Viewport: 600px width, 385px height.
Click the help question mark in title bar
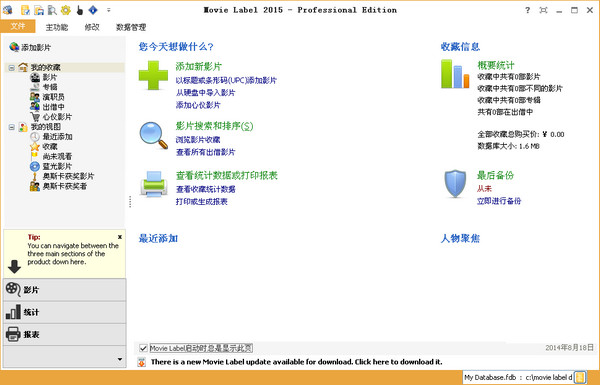[x=528, y=10]
